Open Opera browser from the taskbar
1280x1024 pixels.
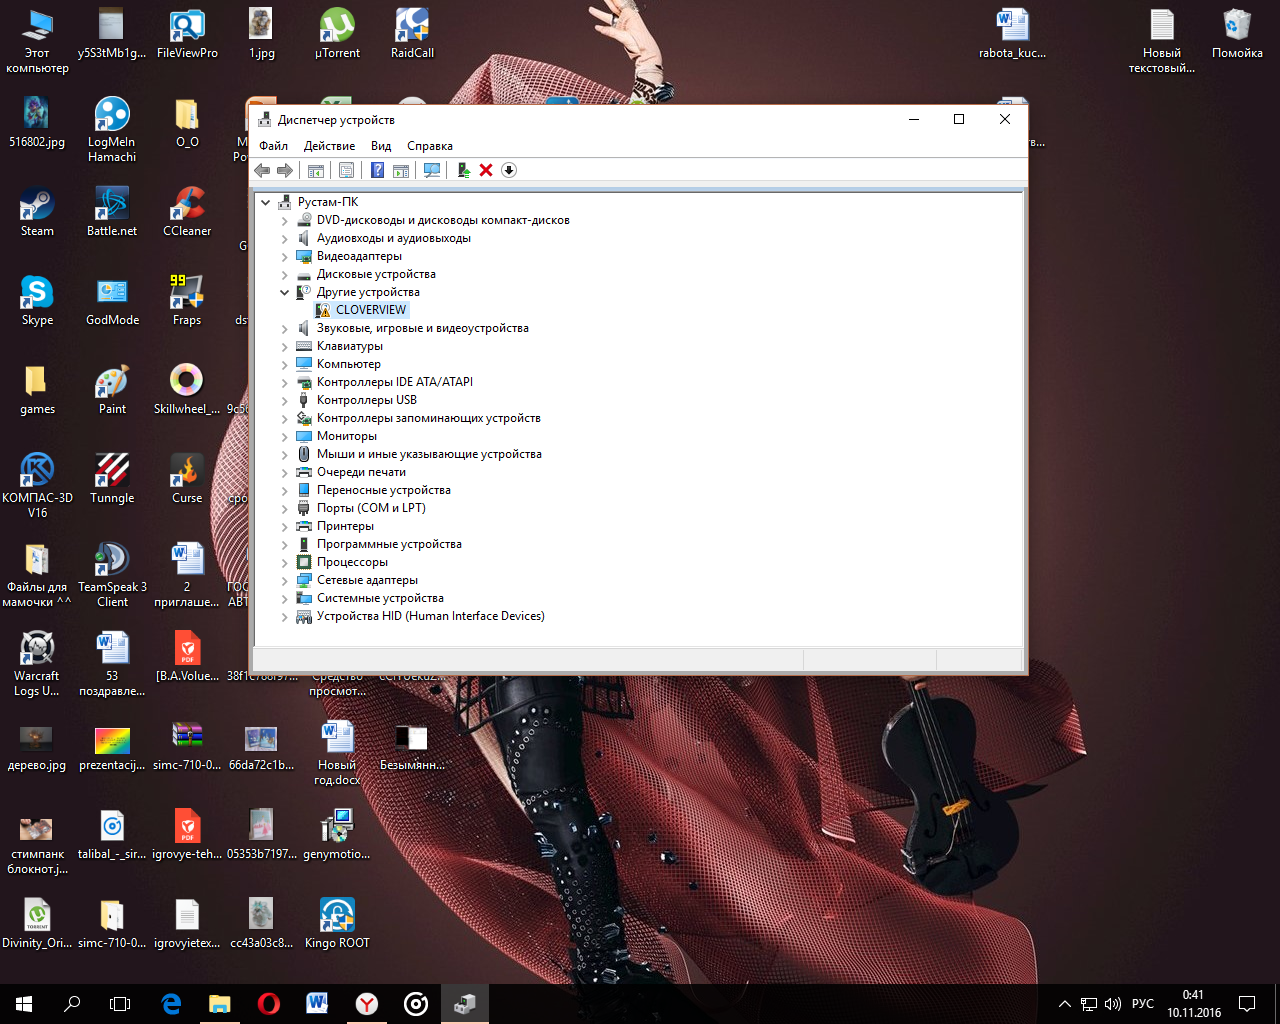[x=268, y=1004]
